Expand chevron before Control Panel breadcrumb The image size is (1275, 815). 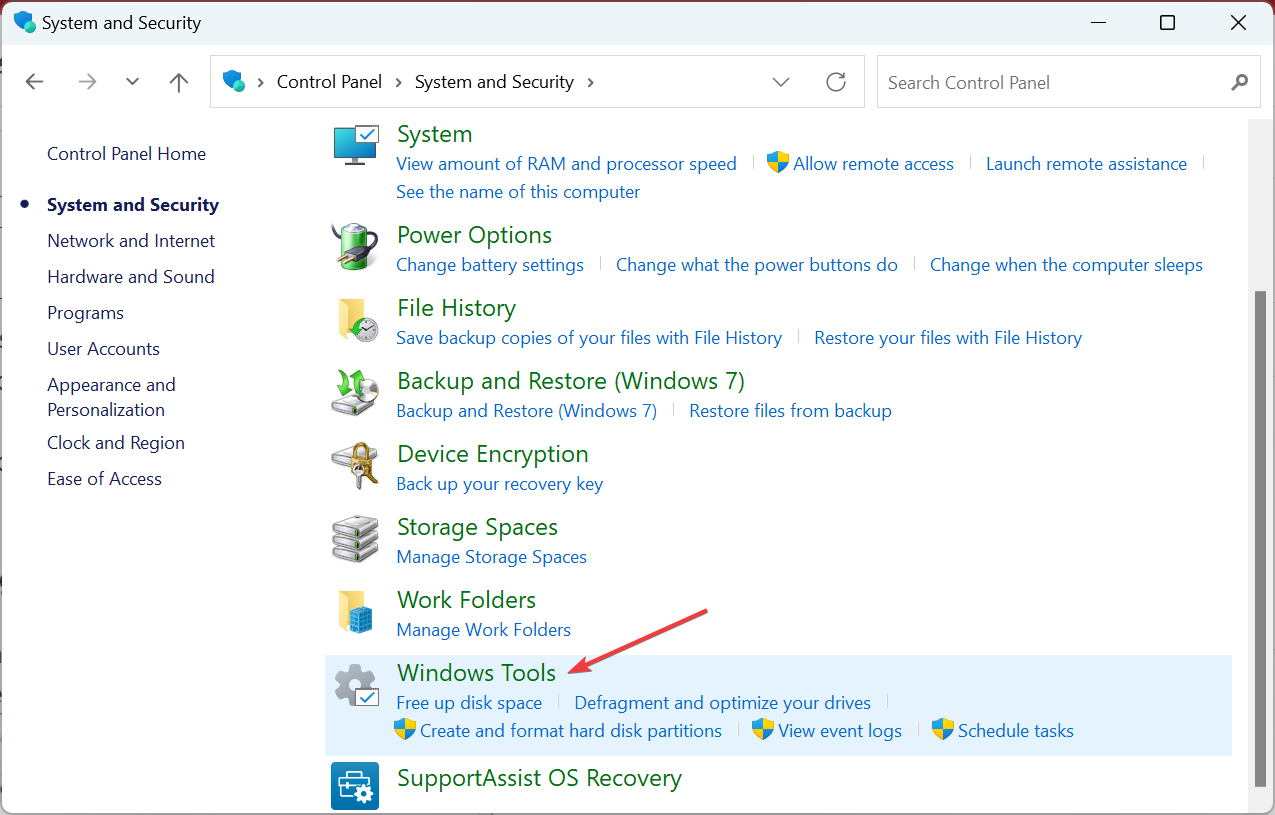pos(262,82)
